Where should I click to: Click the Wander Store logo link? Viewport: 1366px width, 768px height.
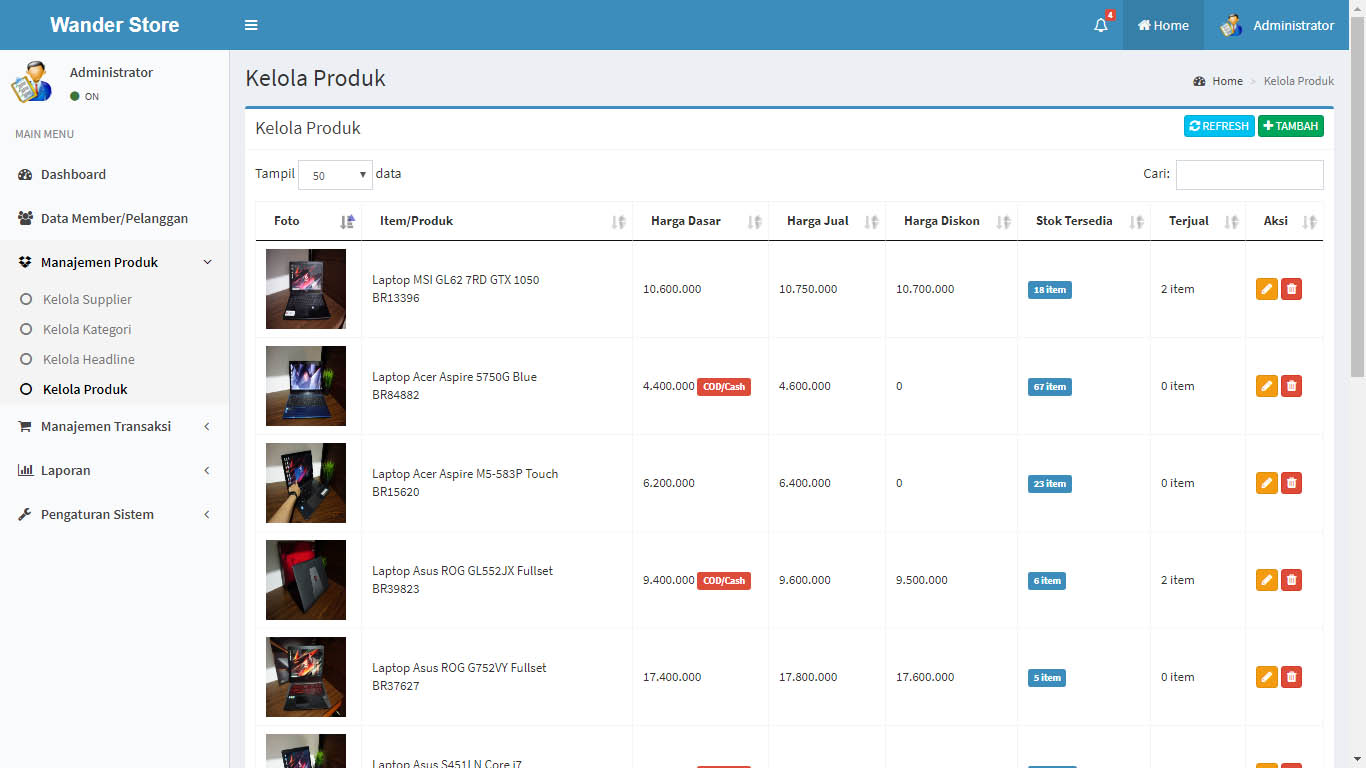115,25
